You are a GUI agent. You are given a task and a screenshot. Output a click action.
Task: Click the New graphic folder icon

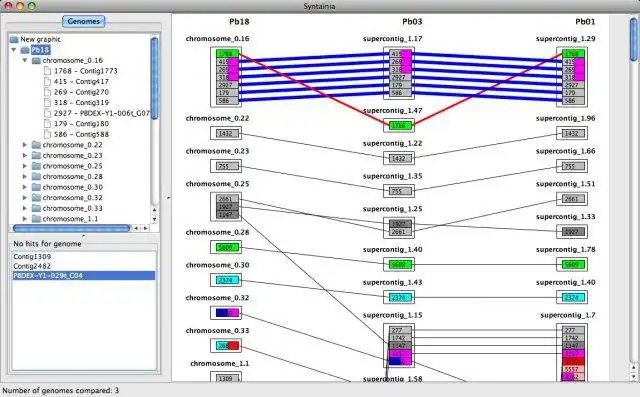click(x=14, y=39)
